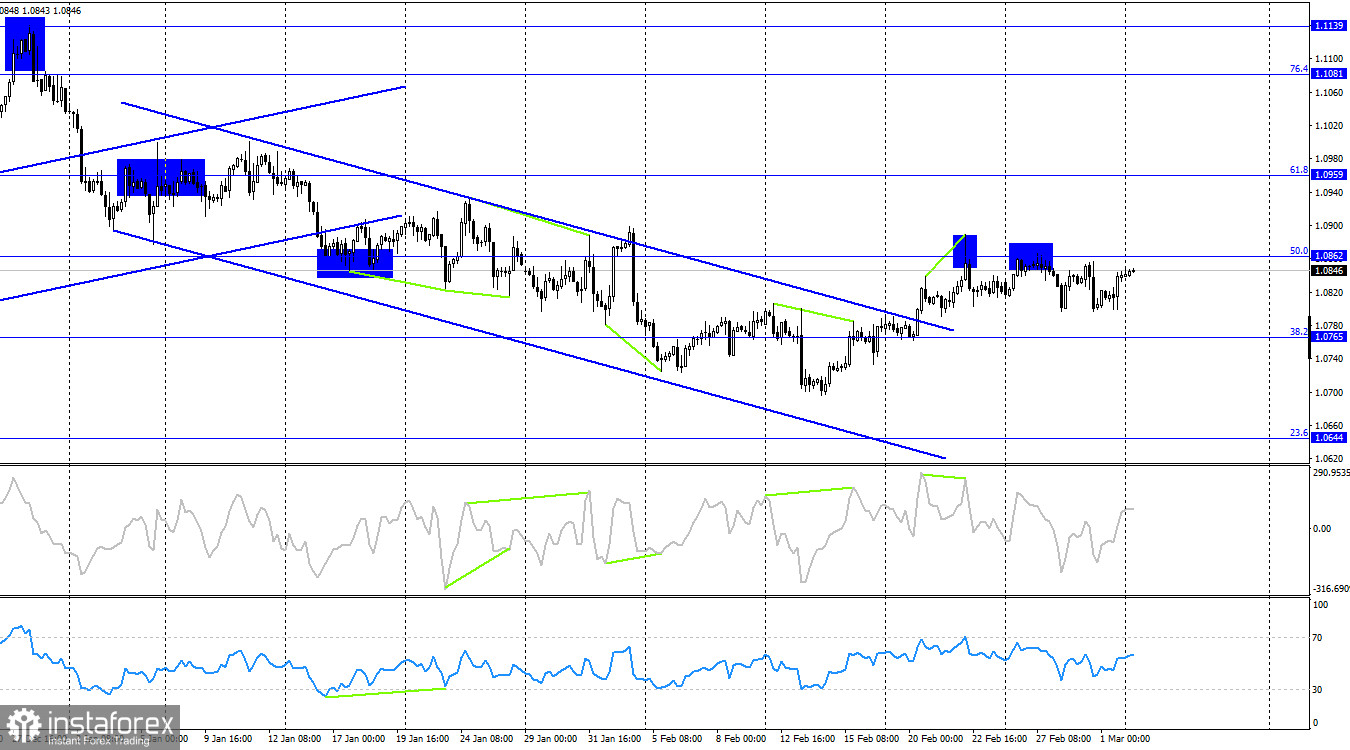The width and height of the screenshot is (1350, 750).
Task: Click the 1.0959 price level label
Action: click(x=1329, y=175)
